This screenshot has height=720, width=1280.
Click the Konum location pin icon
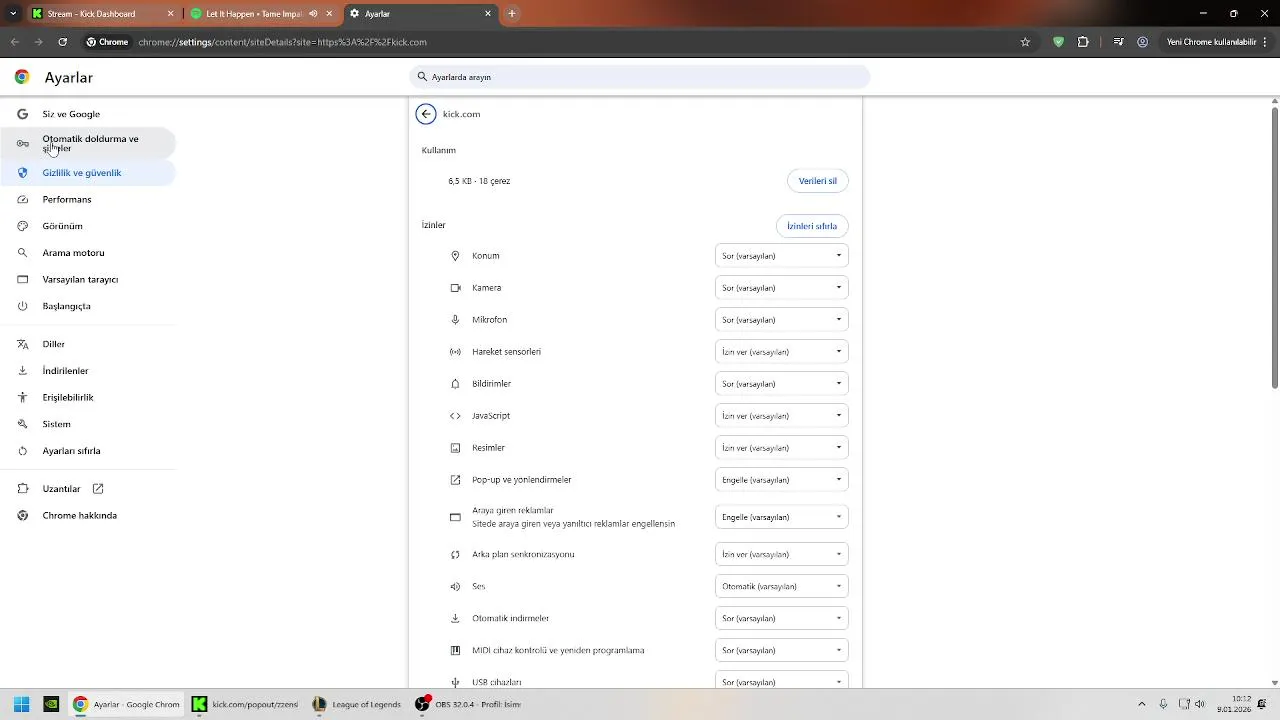(455, 256)
